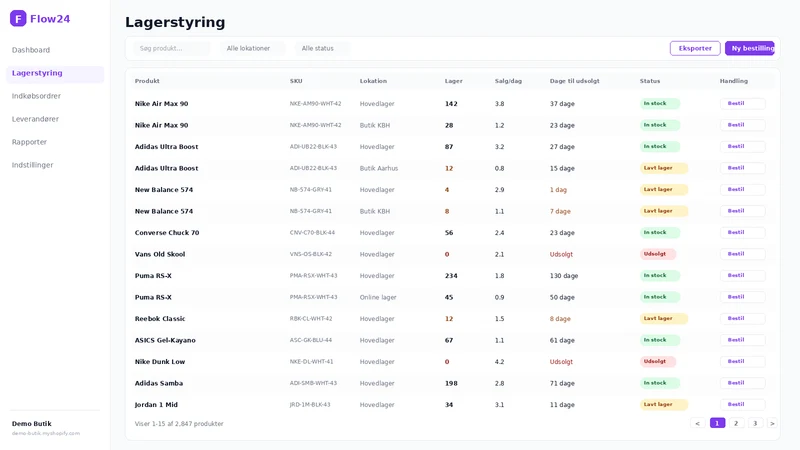The image size is (800, 450).
Task: Click Bestil for Nike Air Max 90 Butik KBH
Action: click(742, 125)
